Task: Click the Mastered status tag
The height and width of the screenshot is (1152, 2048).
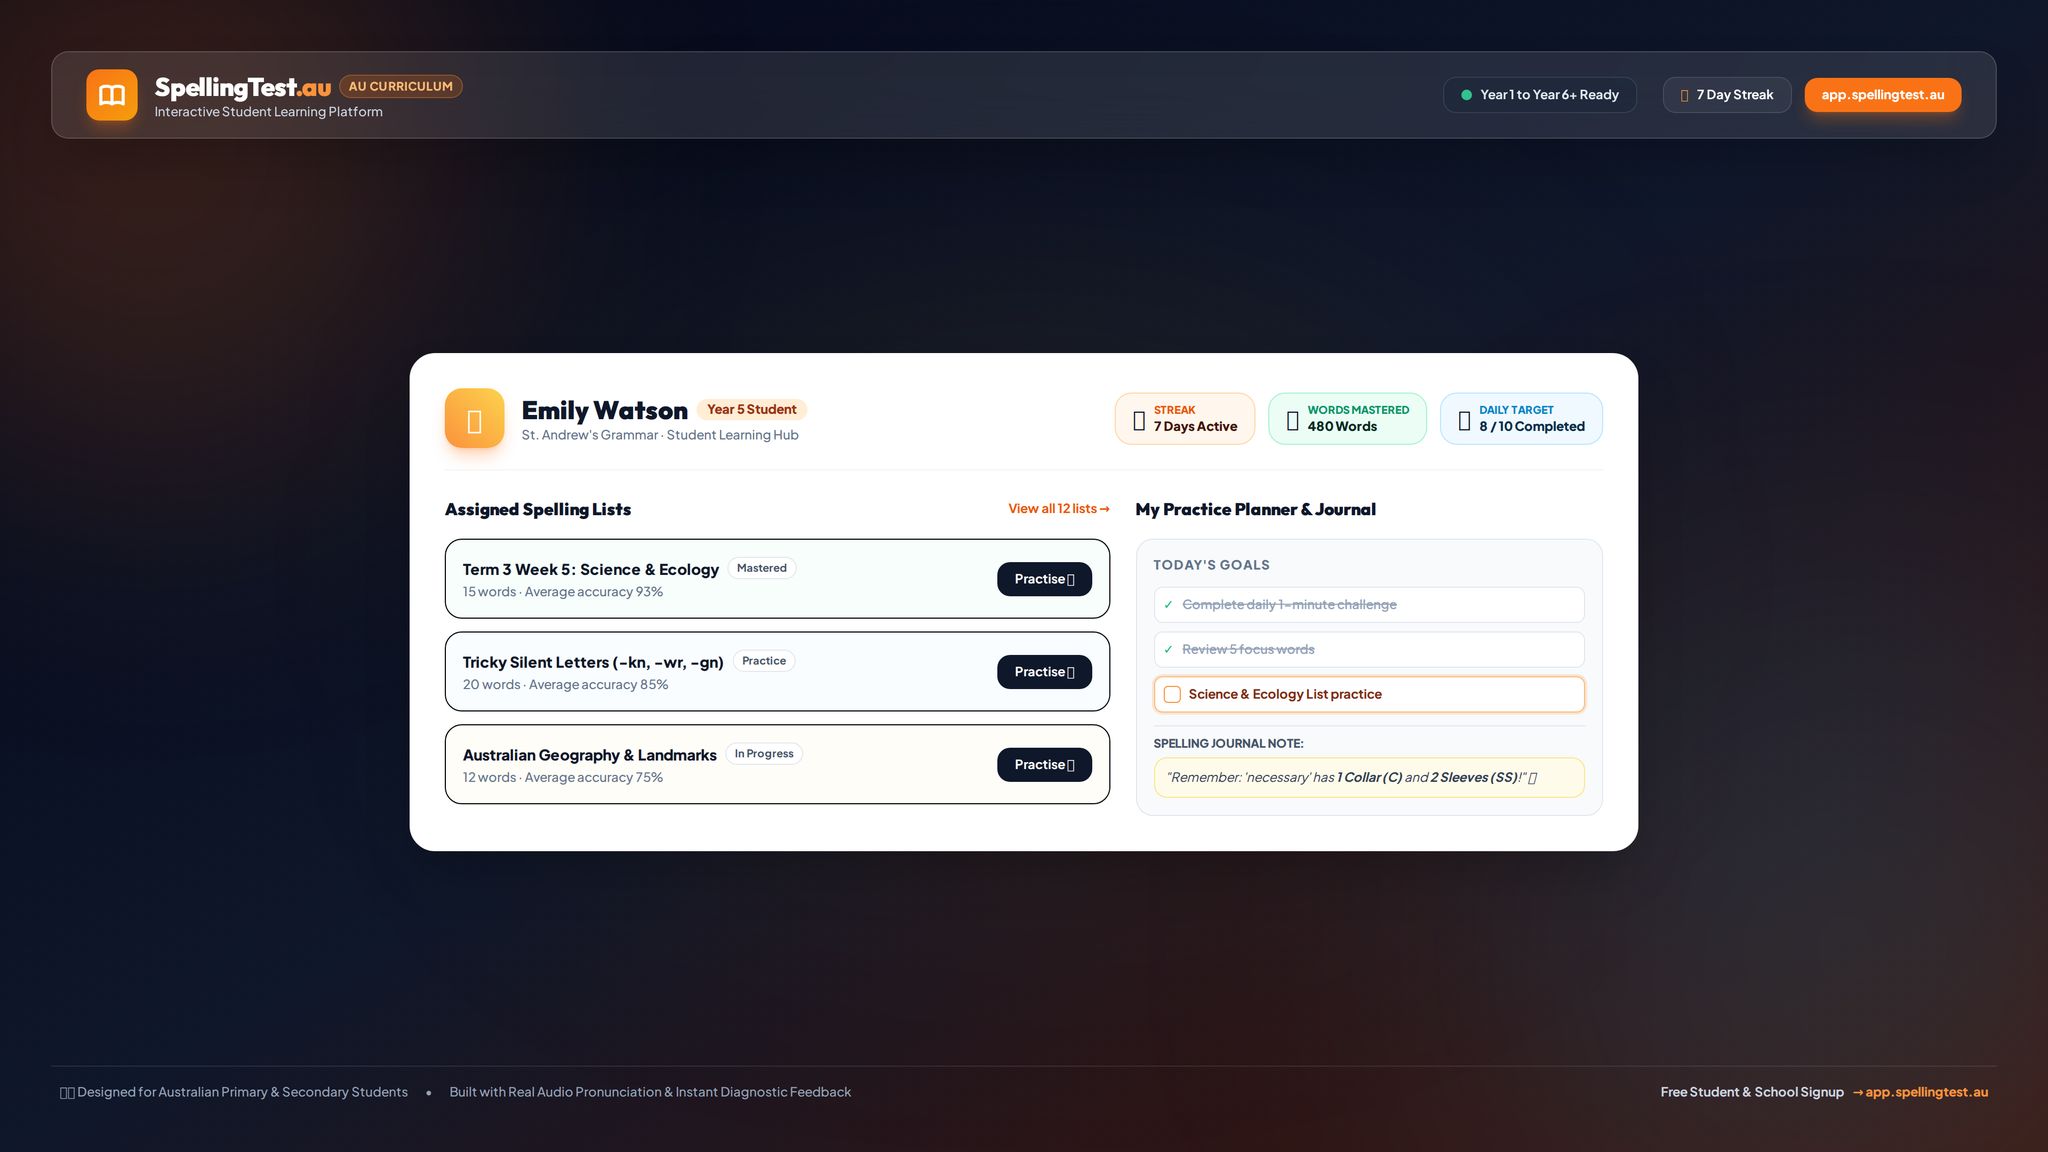Action: click(x=762, y=568)
